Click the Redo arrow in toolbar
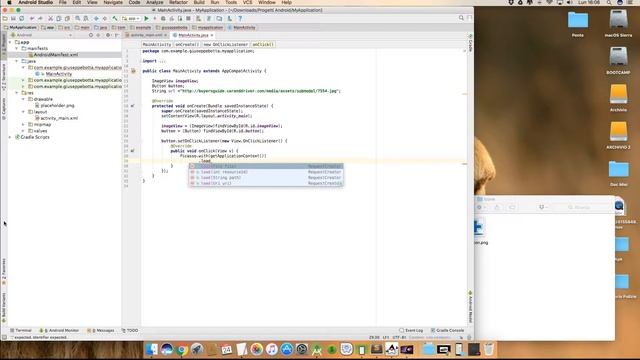This screenshot has height=360, width=640. [40, 18]
